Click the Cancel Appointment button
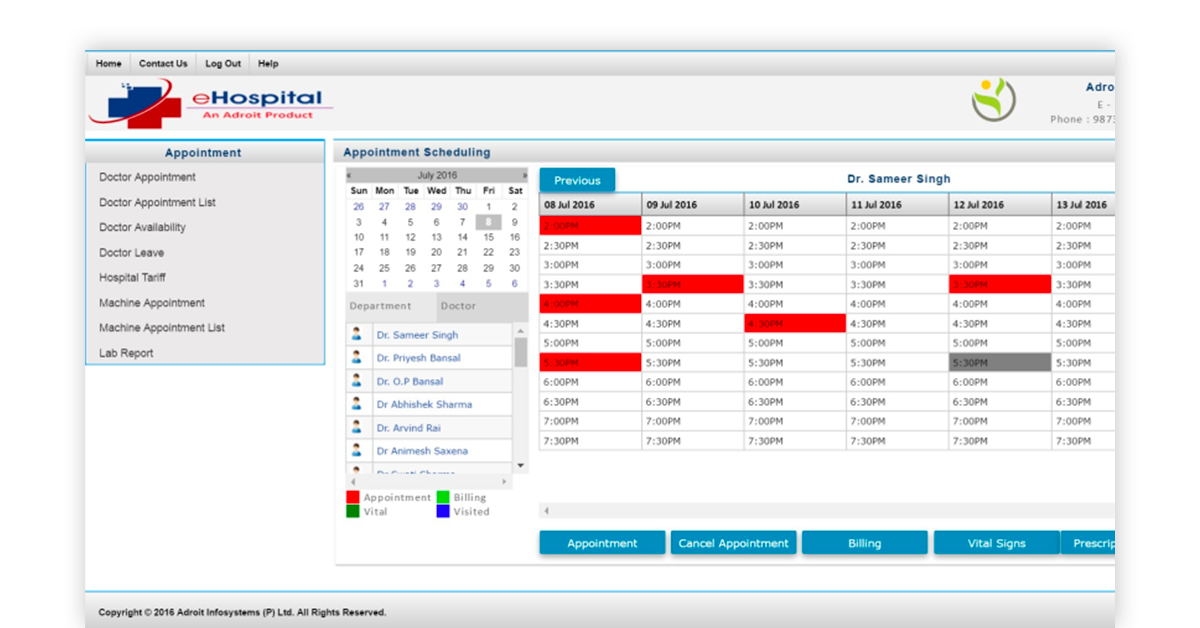The height and width of the screenshot is (628, 1200). [x=734, y=543]
